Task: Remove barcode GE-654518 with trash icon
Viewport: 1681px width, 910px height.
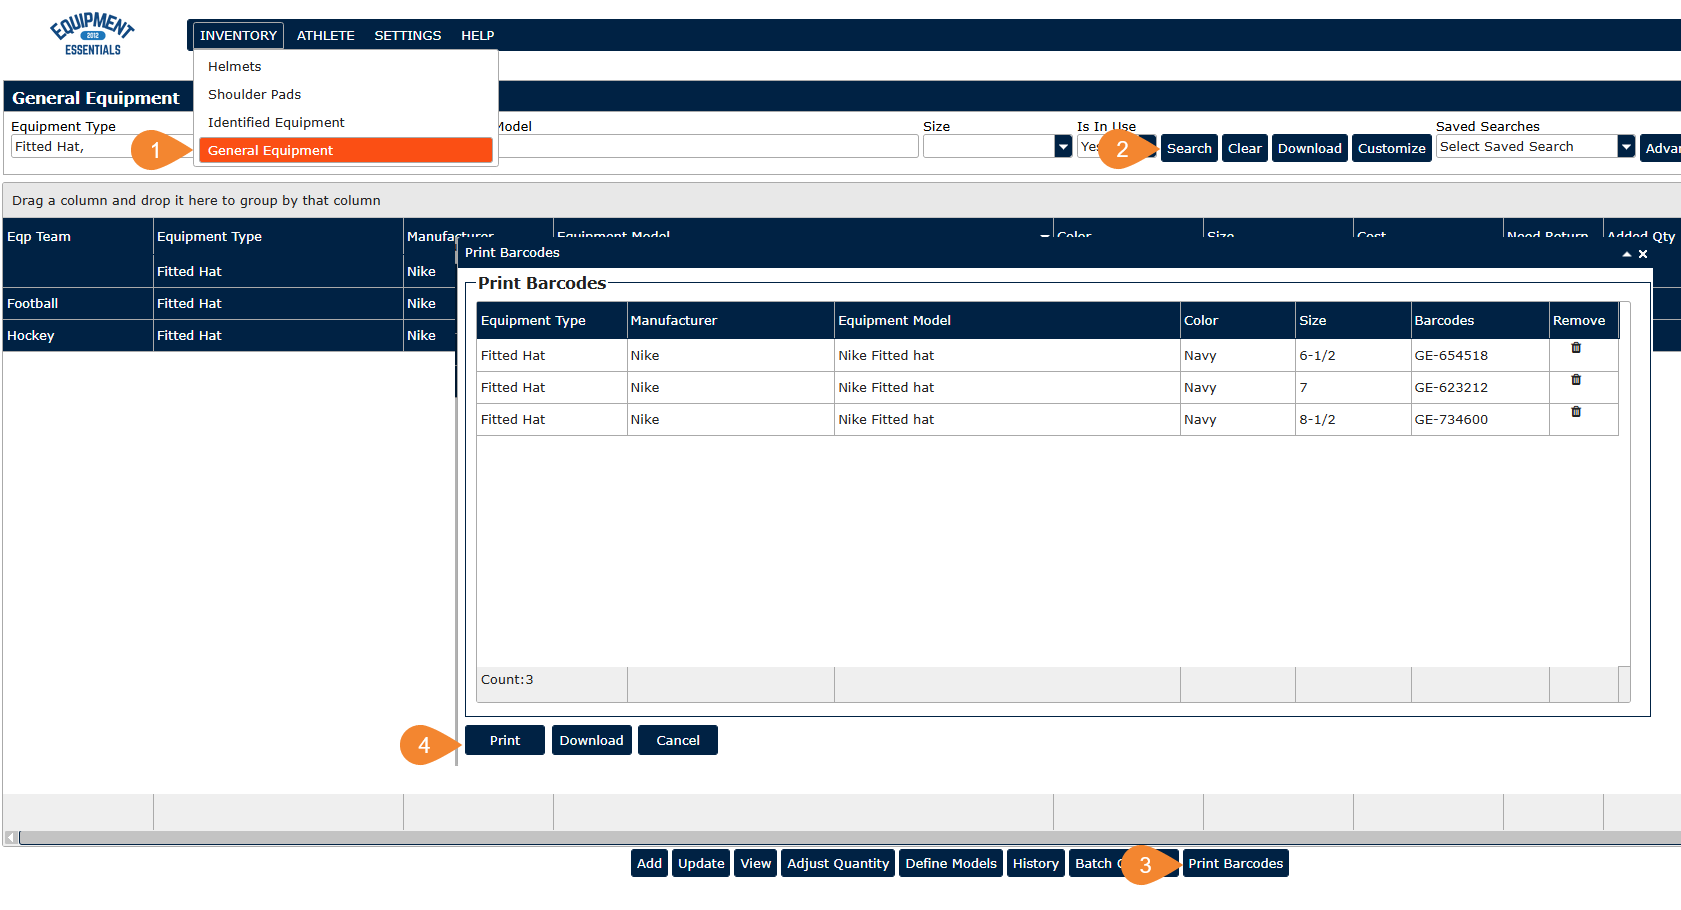Action: coord(1576,348)
